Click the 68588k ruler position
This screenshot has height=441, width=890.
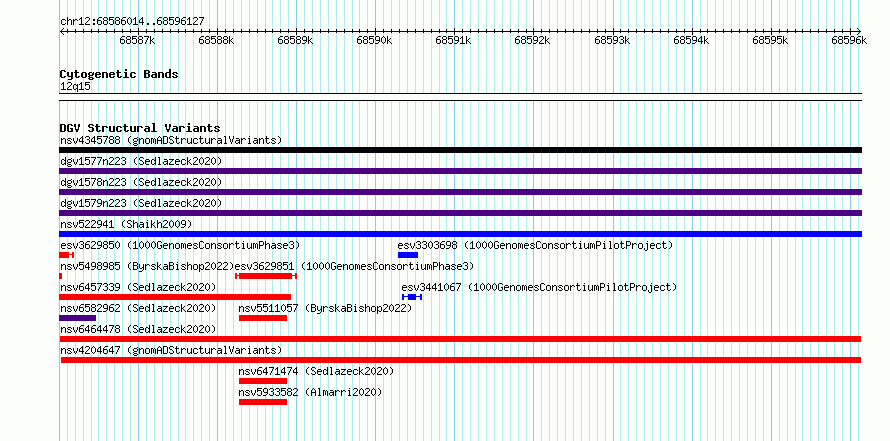point(216,40)
